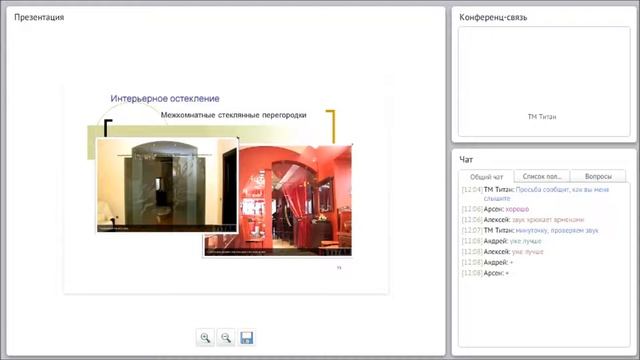Open the Вопросы tab
The width and height of the screenshot is (640, 360).
tap(598, 176)
